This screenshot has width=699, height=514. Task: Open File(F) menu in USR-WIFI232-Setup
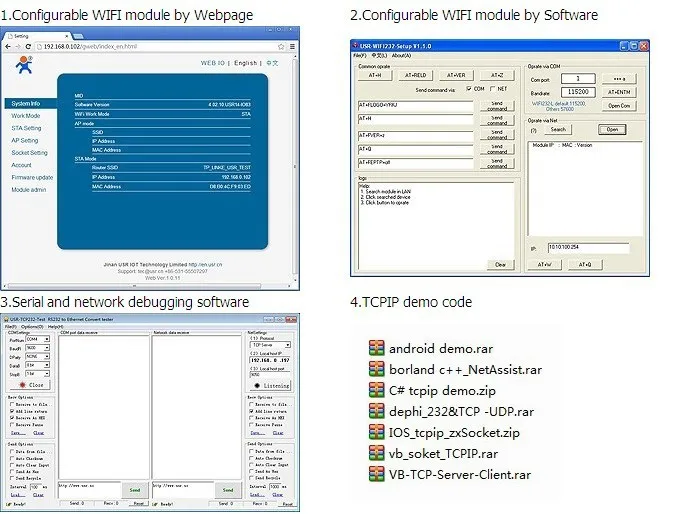click(x=360, y=56)
